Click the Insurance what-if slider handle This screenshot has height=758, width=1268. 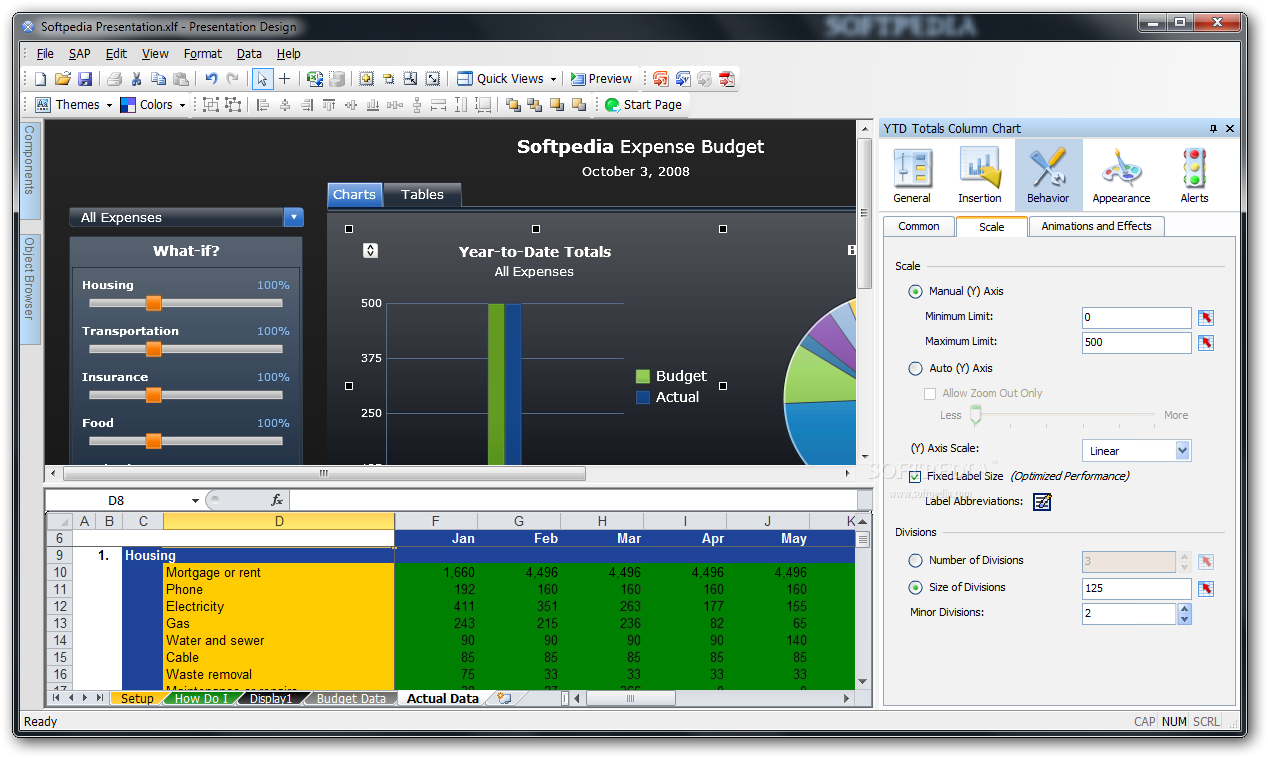pyautogui.click(x=153, y=395)
